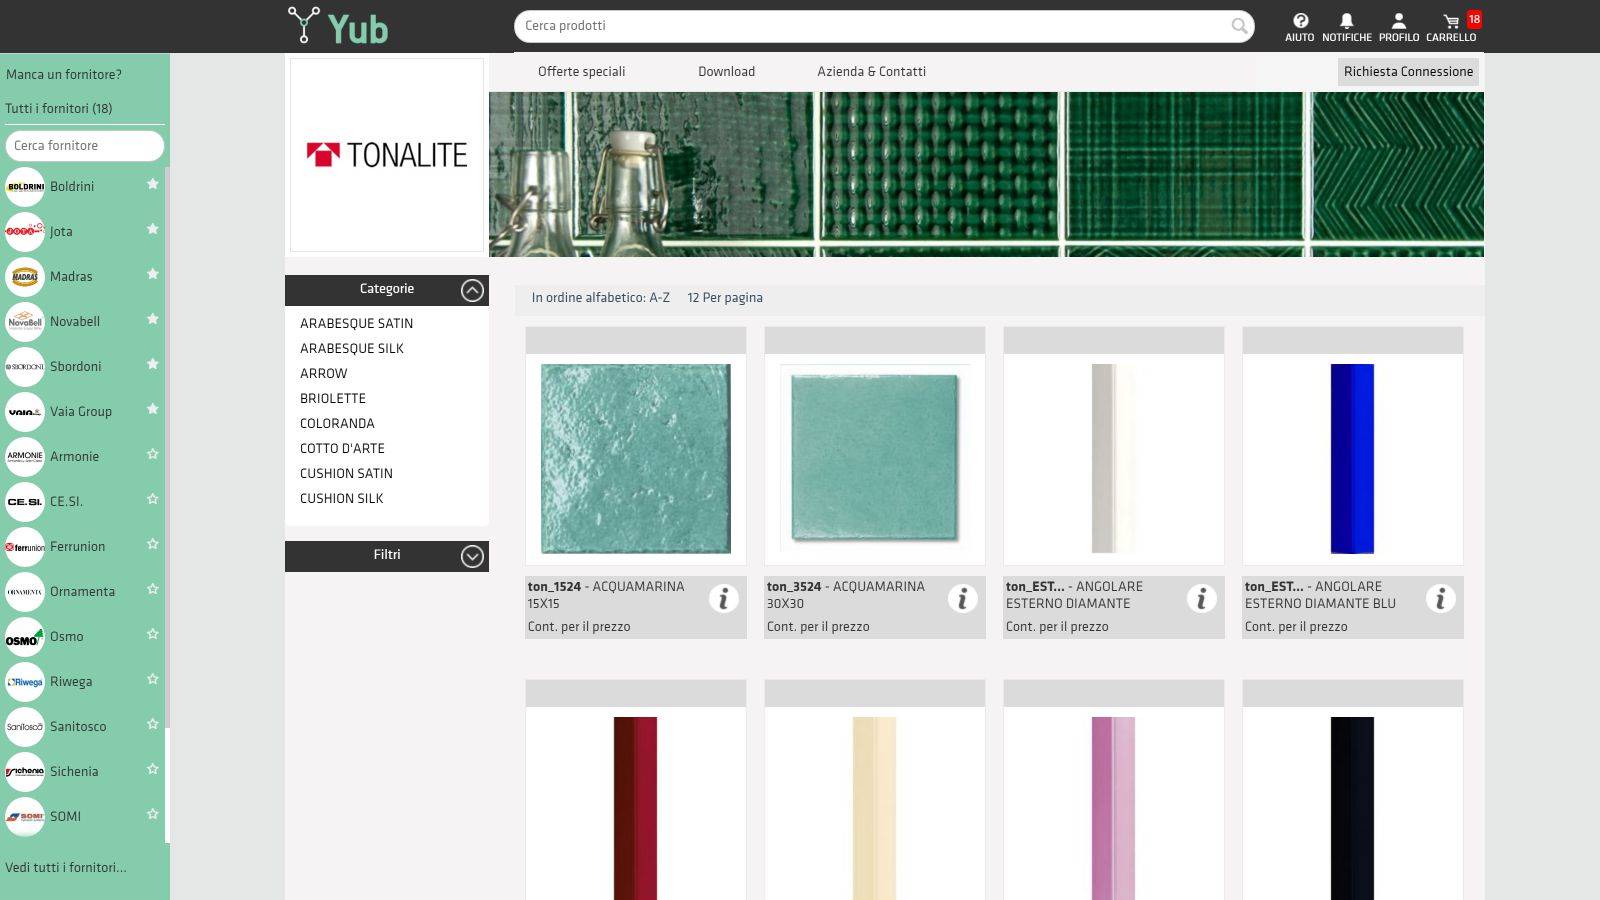Toggle favorite star for Armonie
The width and height of the screenshot is (1600, 900).
point(153,454)
